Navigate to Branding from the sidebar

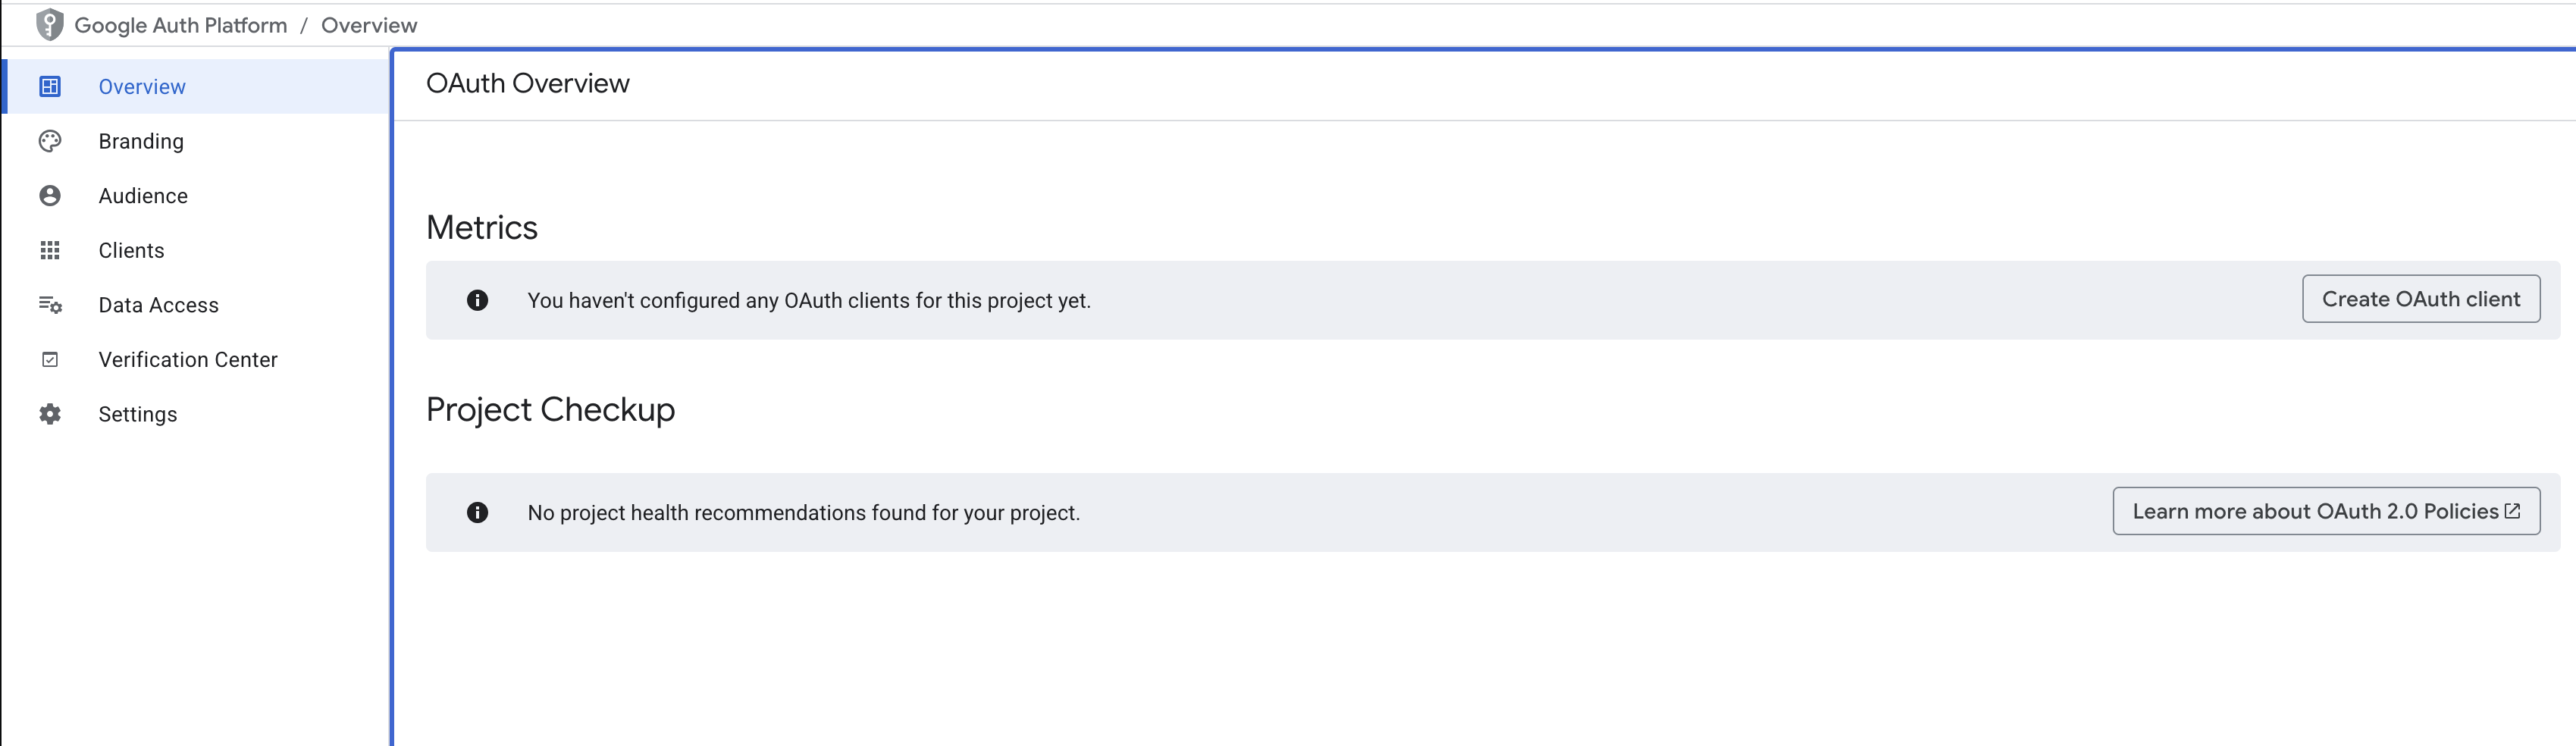(141, 141)
